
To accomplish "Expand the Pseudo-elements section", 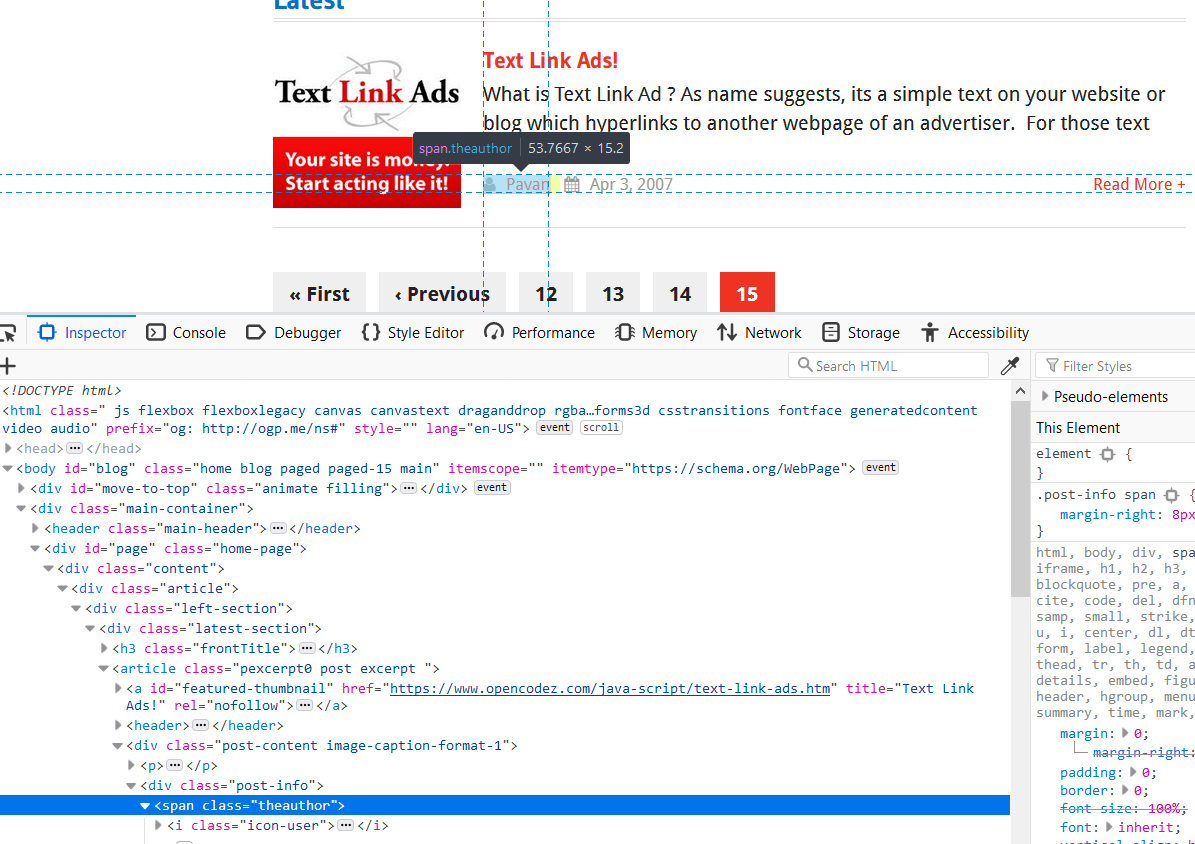I will coord(1045,396).
